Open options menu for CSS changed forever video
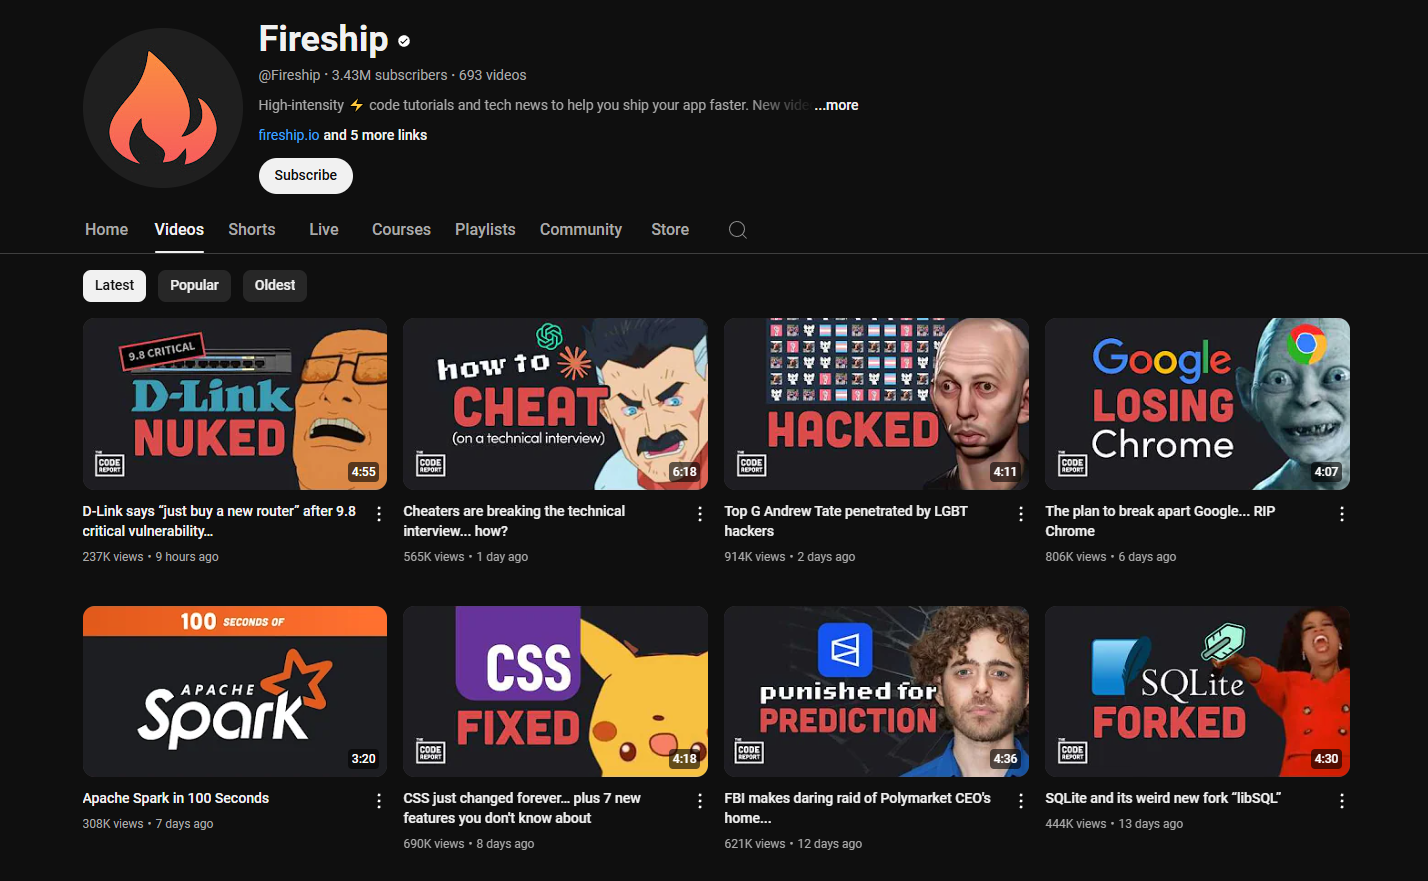Screen dimensions: 1428x881 [x=700, y=801]
